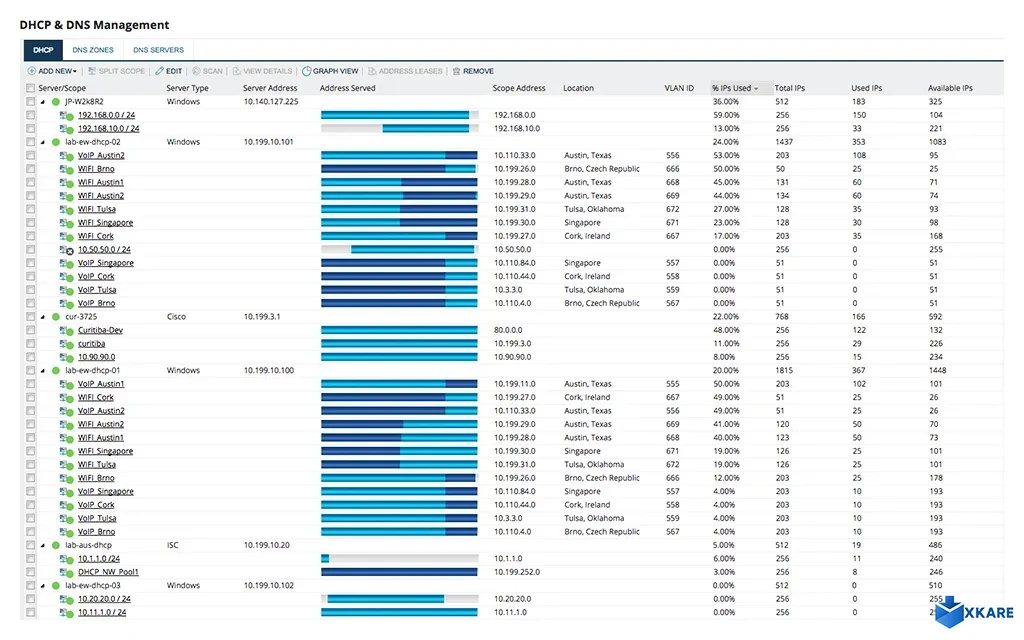This screenshot has width=1024, height=640.
Task: Click green status dot of lab-aus-dhcp
Action: click(56, 545)
